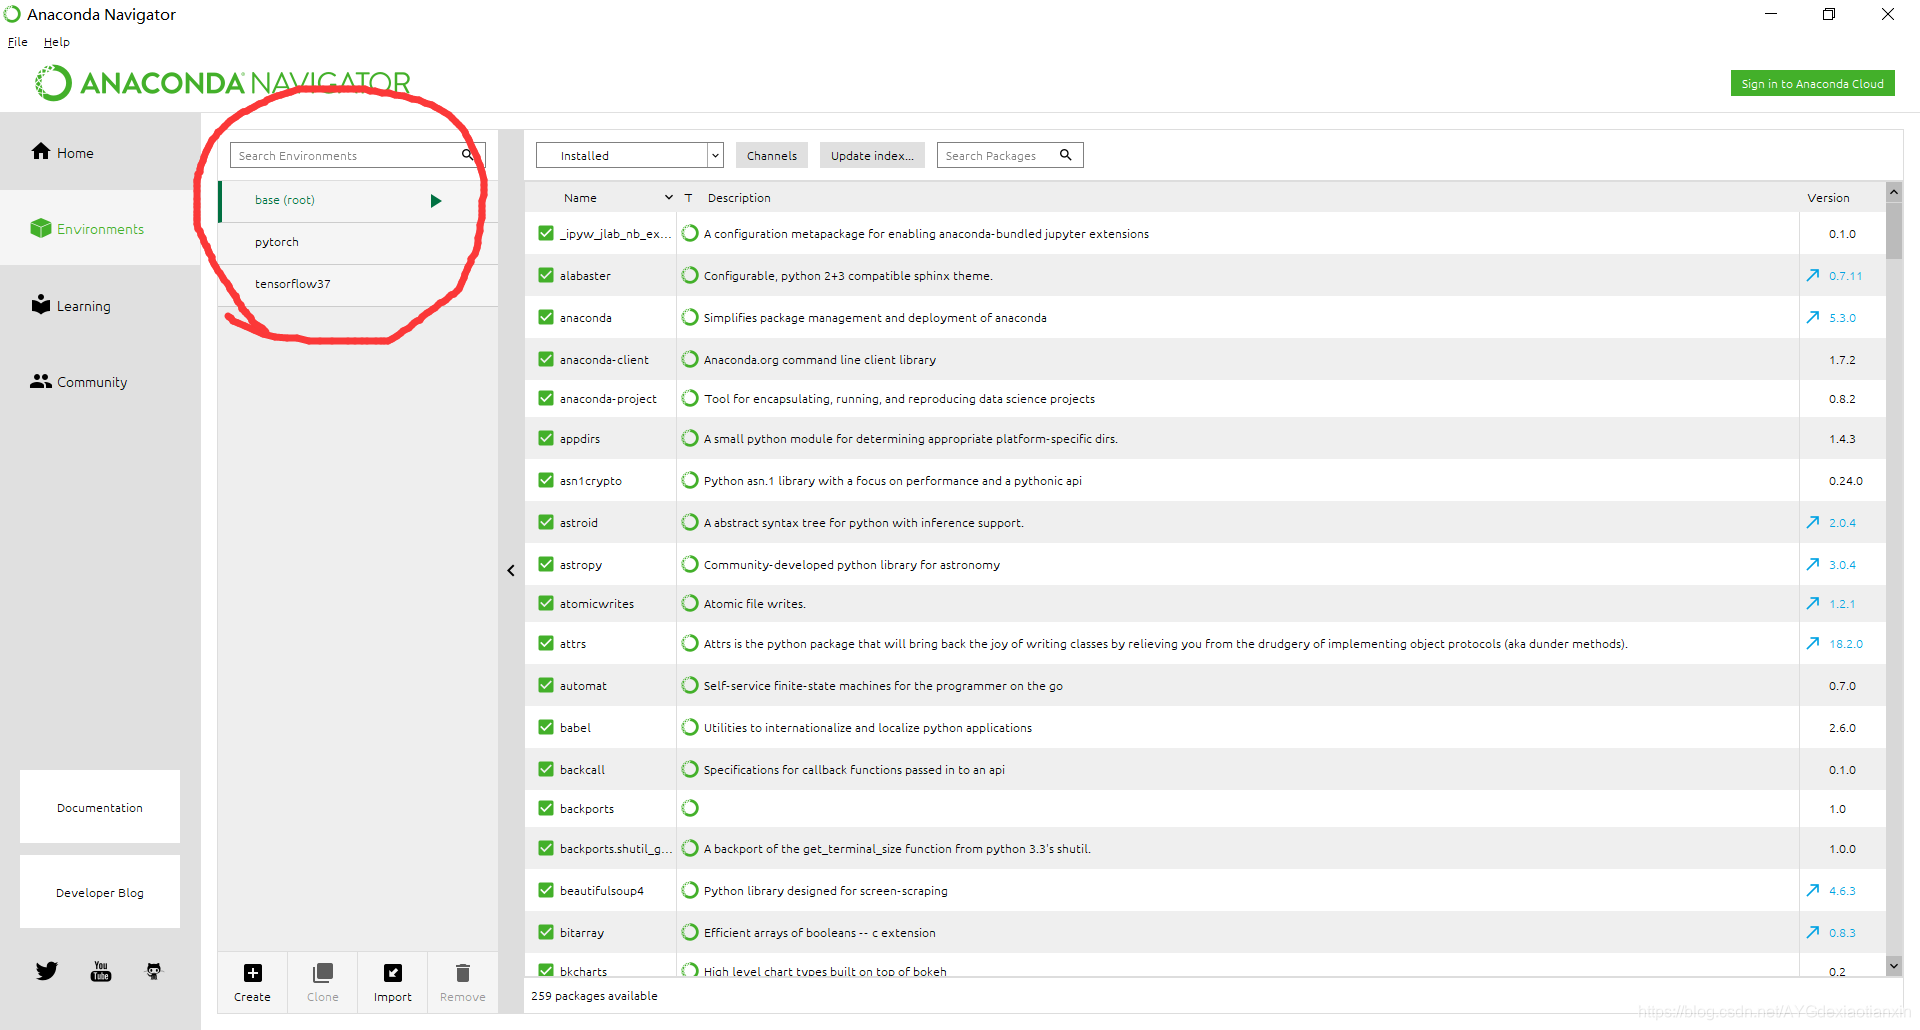Image resolution: width=1920 pixels, height=1030 pixels.
Task: Click the upgrade arrow for astropy
Action: click(x=1813, y=564)
